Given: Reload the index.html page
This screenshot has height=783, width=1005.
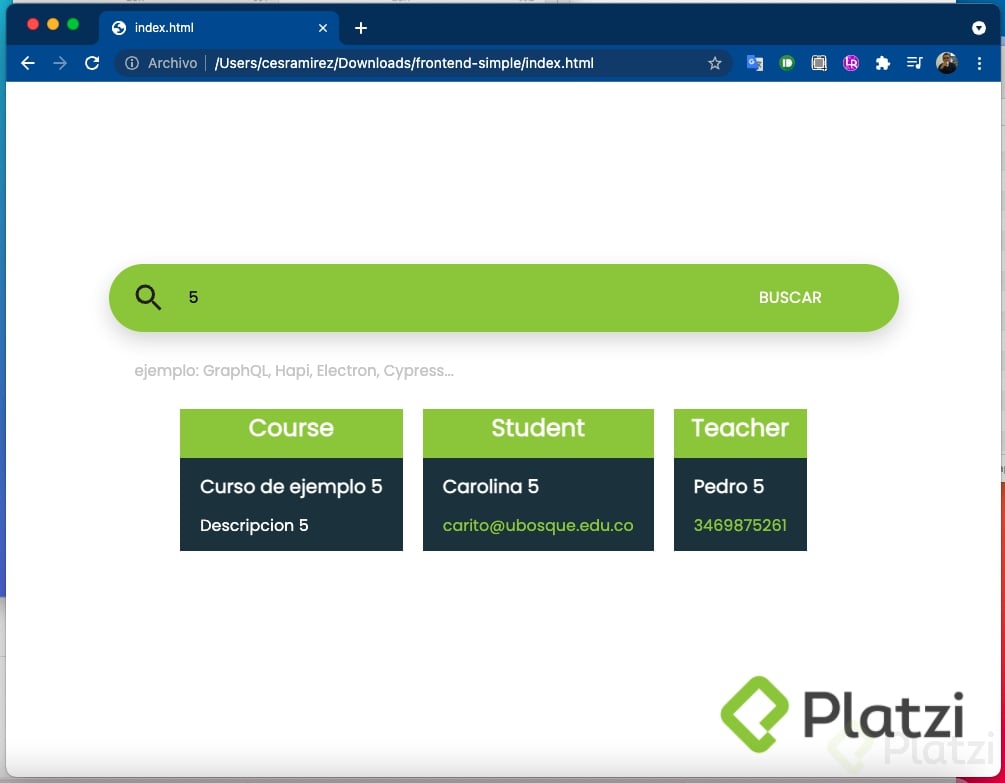Looking at the screenshot, I should pos(92,63).
